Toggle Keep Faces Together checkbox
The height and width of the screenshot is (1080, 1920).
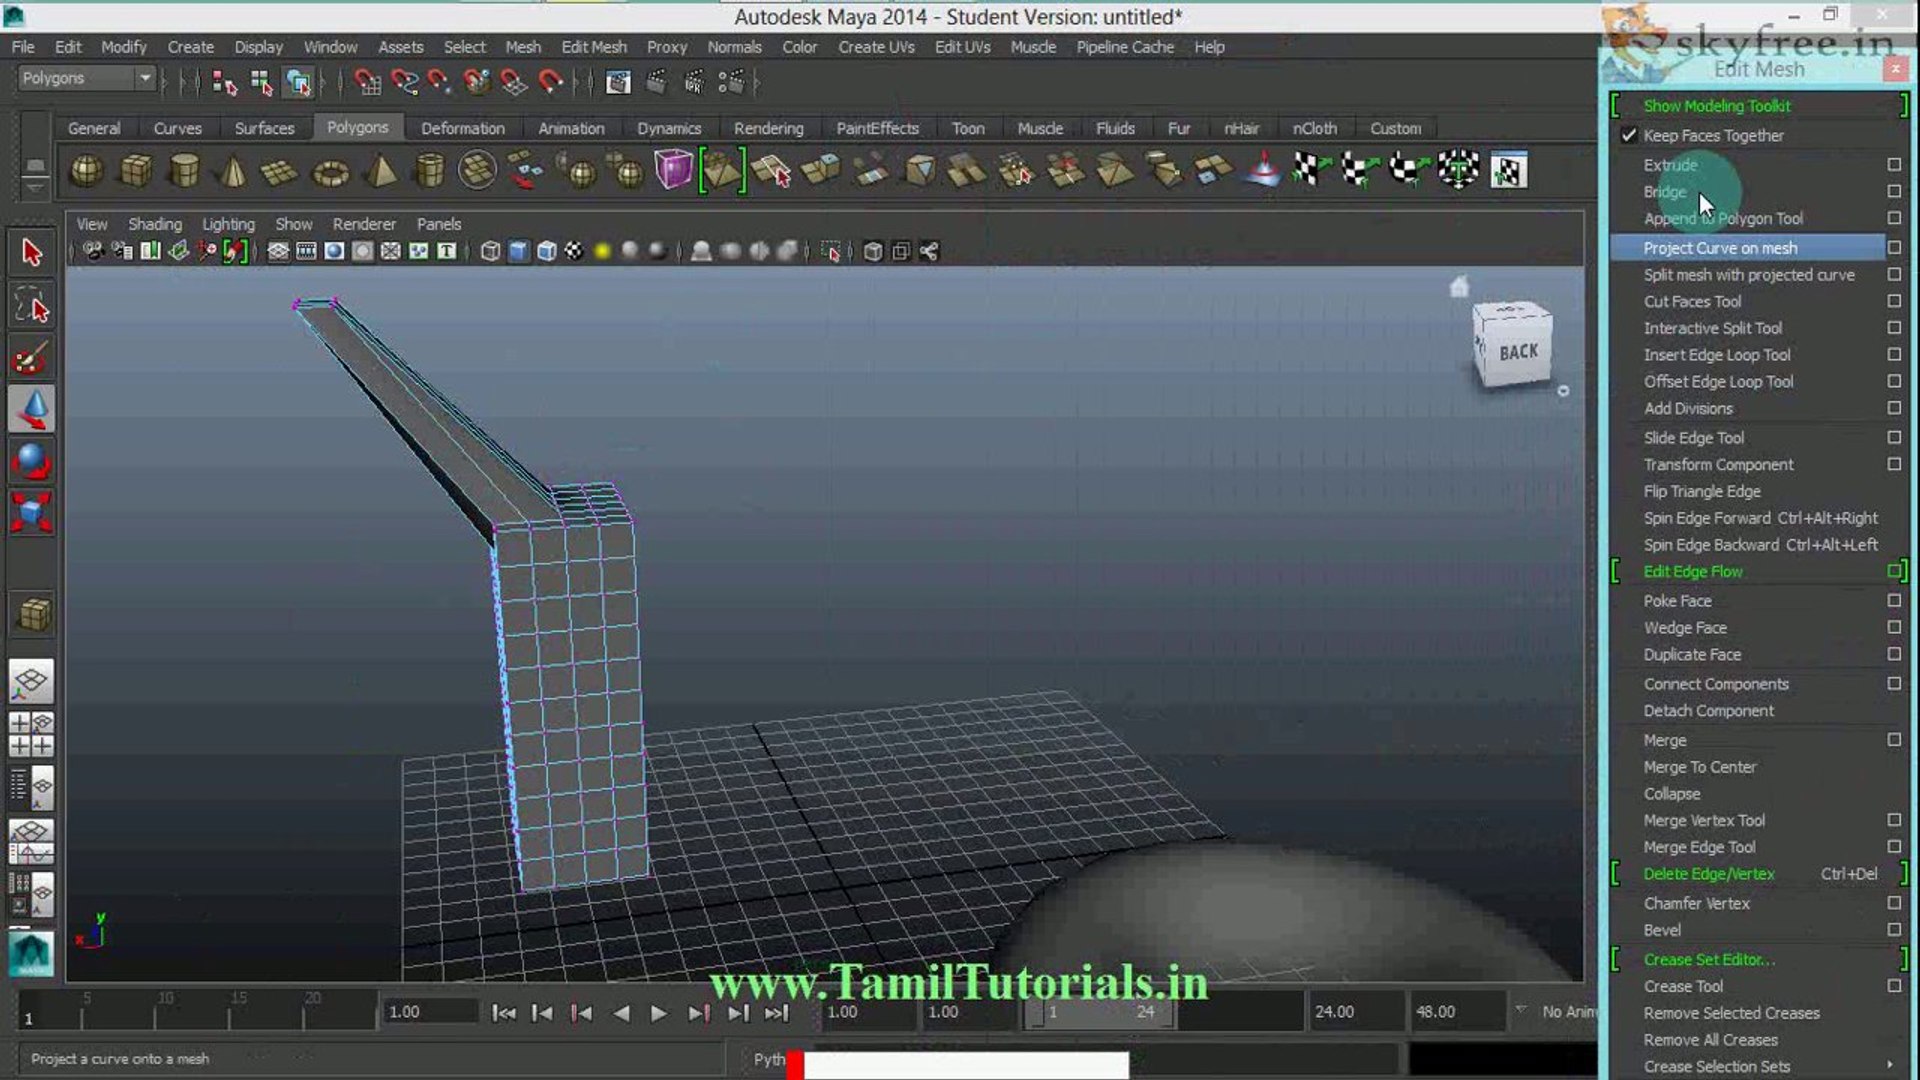[1629, 135]
